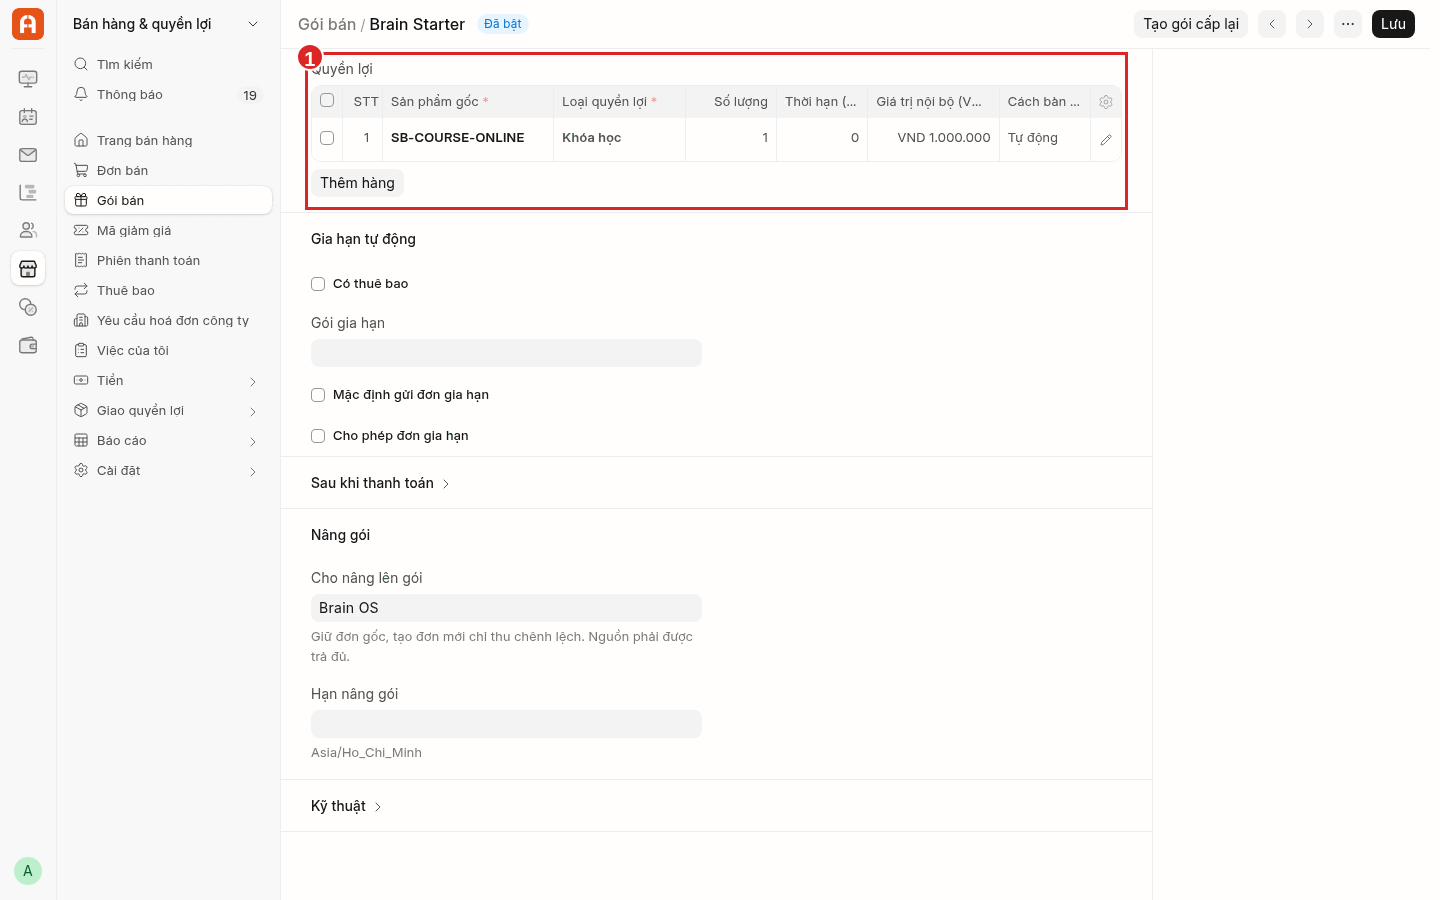Open the calendar rail icon
This screenshot has width=1440, height=900.
pos(28,117)
